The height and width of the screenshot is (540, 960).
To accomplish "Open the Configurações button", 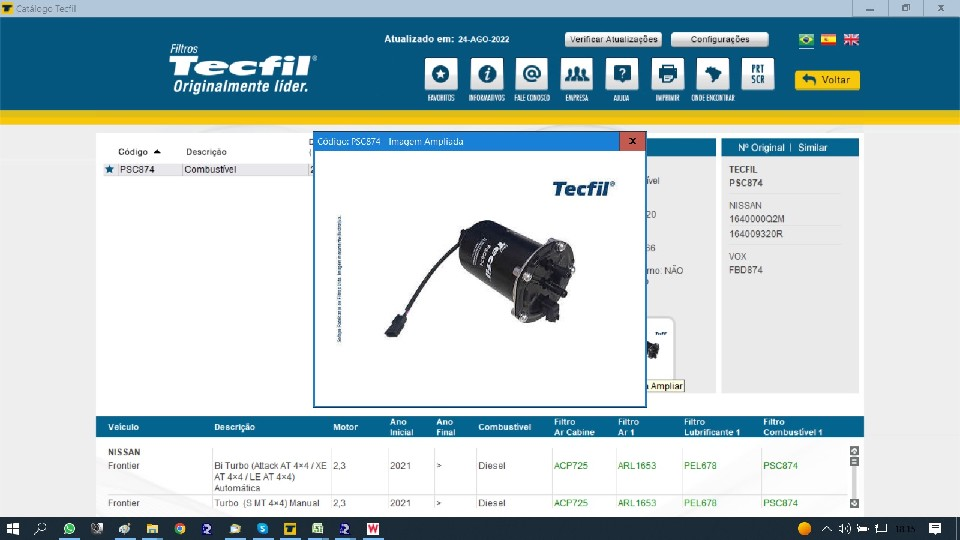I will [719, 40].
